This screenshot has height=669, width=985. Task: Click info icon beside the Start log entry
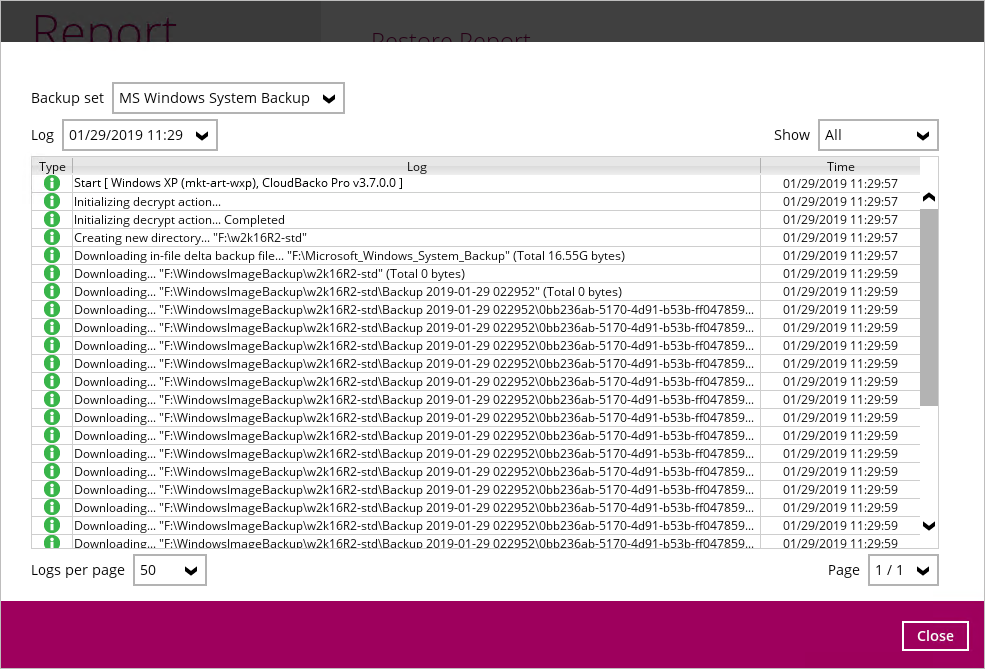click(x=52, y=184)
